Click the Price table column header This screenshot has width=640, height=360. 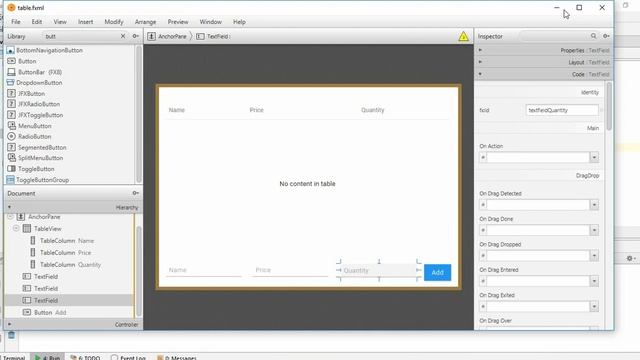[x=257, y=110]
